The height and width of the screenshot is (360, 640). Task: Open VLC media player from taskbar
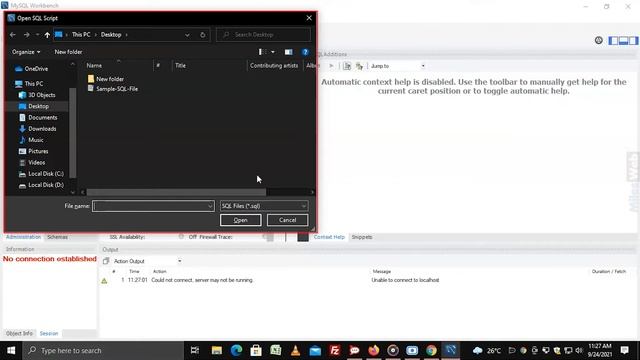click(296, 351)
